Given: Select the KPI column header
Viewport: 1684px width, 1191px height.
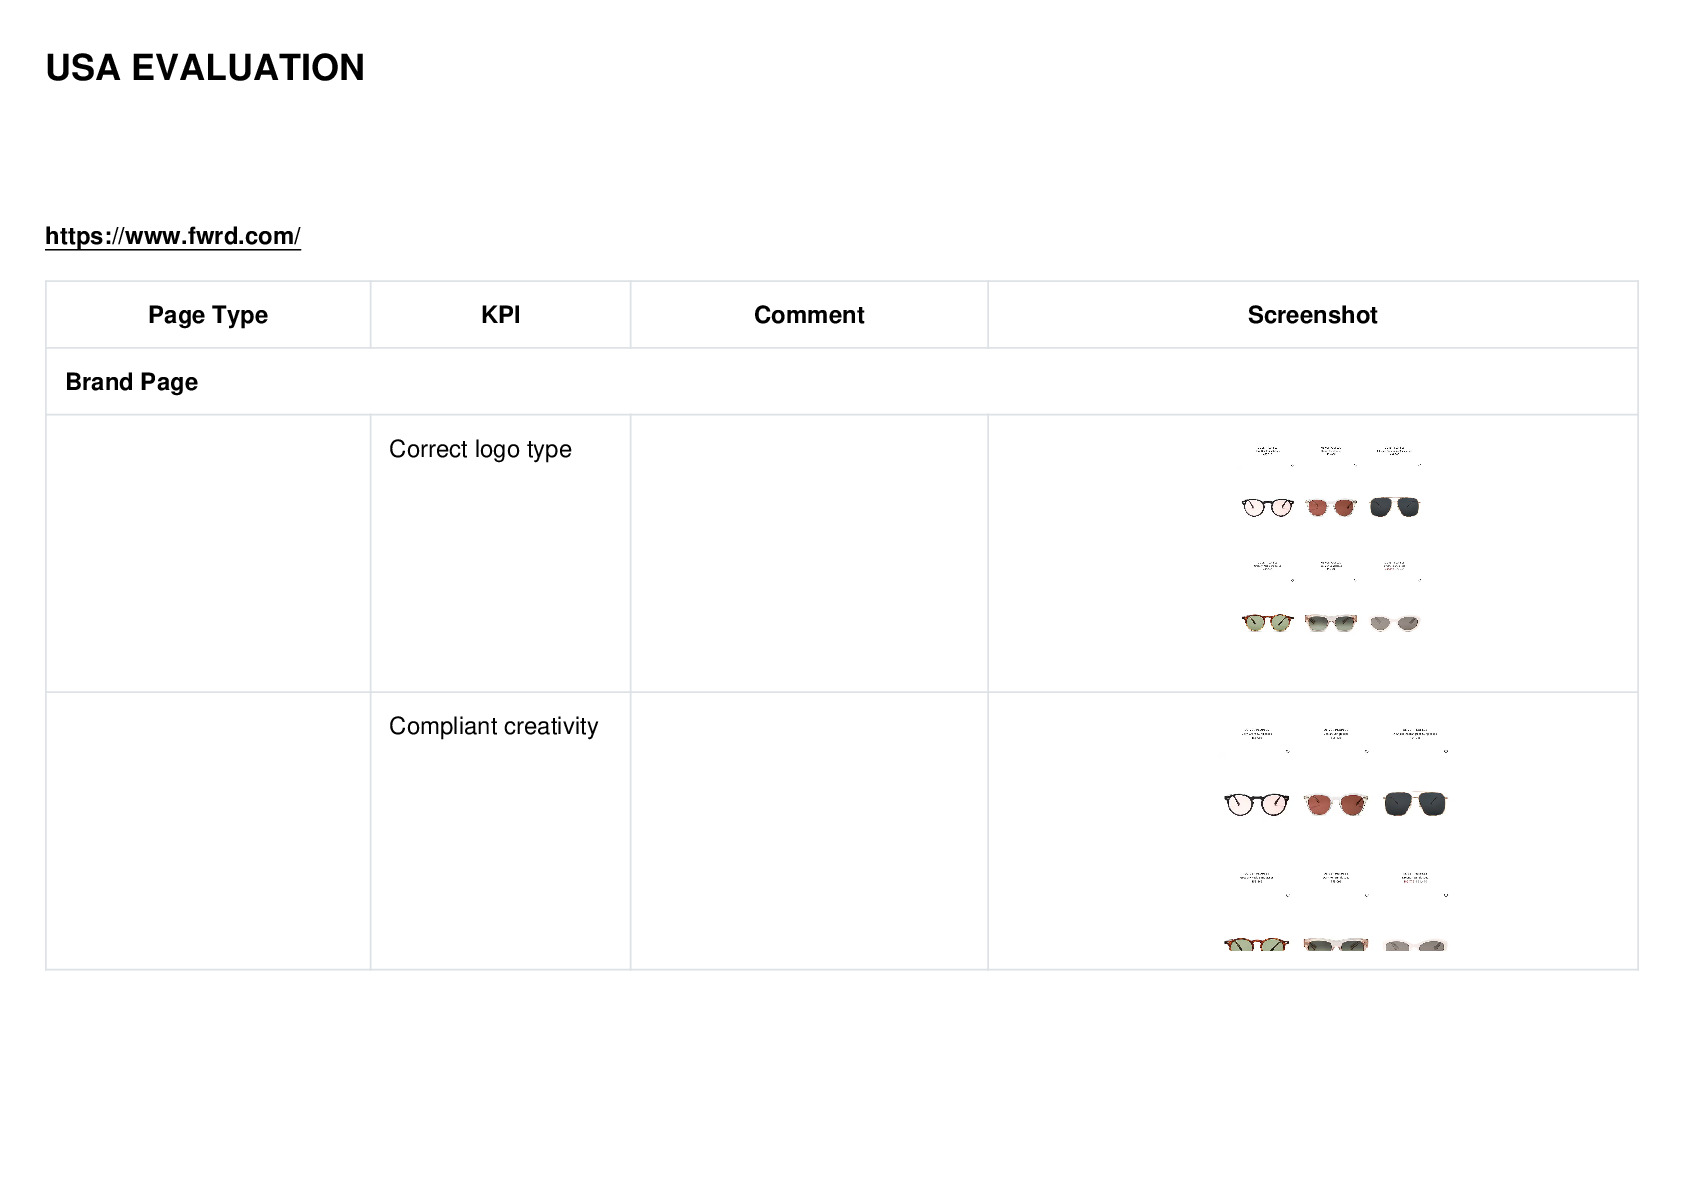Looking at the screenshot, I should click(x=500, y=315).
